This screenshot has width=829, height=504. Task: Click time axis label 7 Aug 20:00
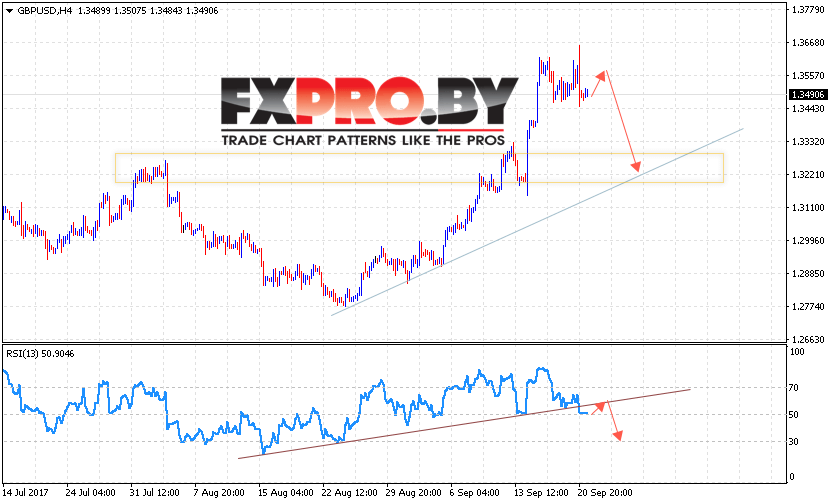click(x=219, y=493)
